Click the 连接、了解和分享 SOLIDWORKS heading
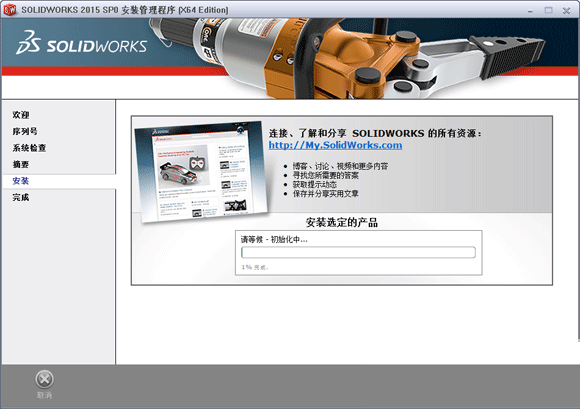Viewport: 580px width, 409px height. [375, 133]
